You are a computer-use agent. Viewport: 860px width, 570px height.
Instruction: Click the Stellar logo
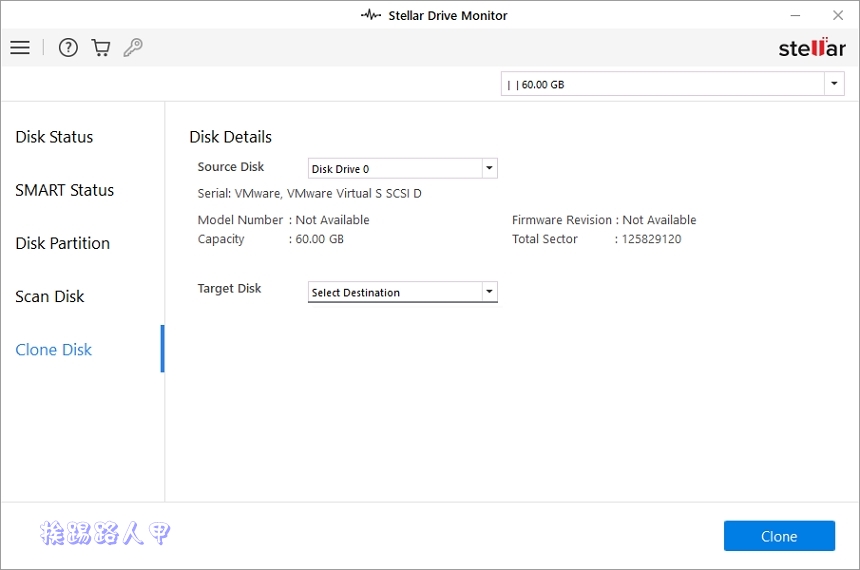(812, 48)
